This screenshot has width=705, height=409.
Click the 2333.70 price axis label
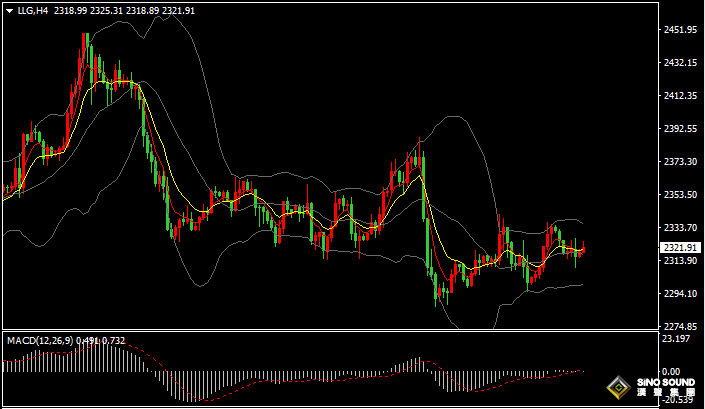679,228
